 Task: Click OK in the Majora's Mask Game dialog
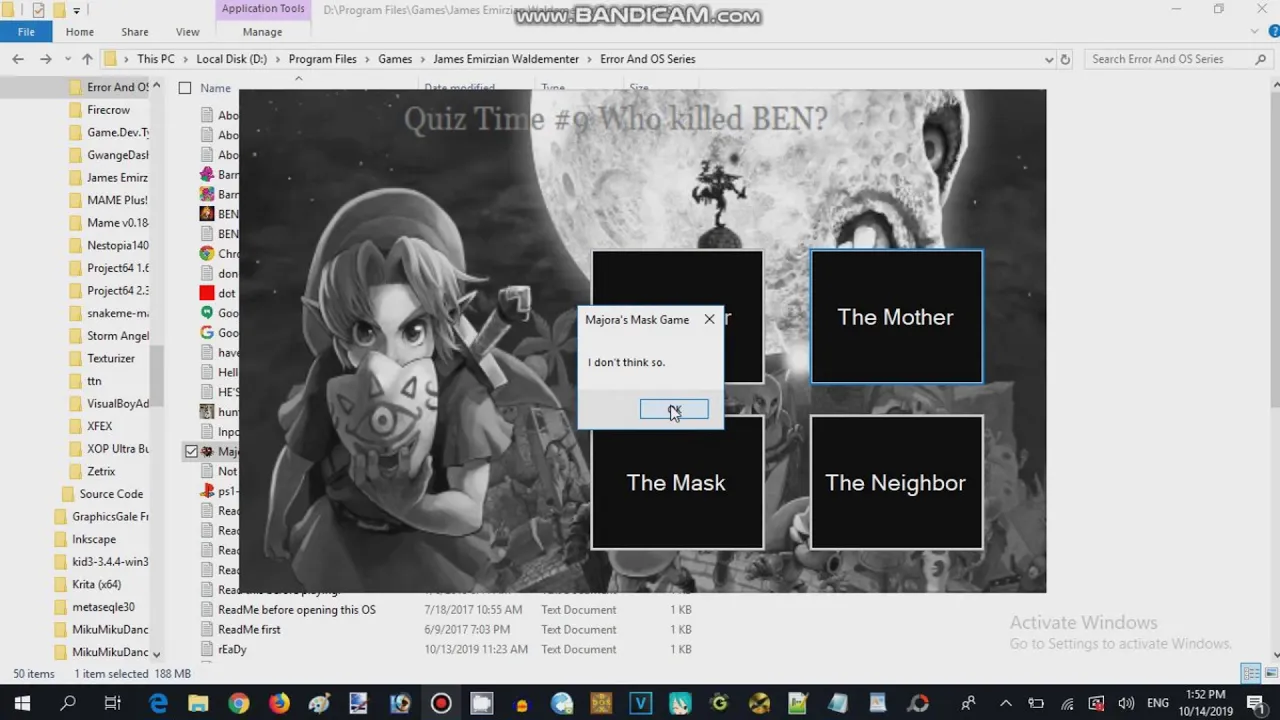pos(674,410)
